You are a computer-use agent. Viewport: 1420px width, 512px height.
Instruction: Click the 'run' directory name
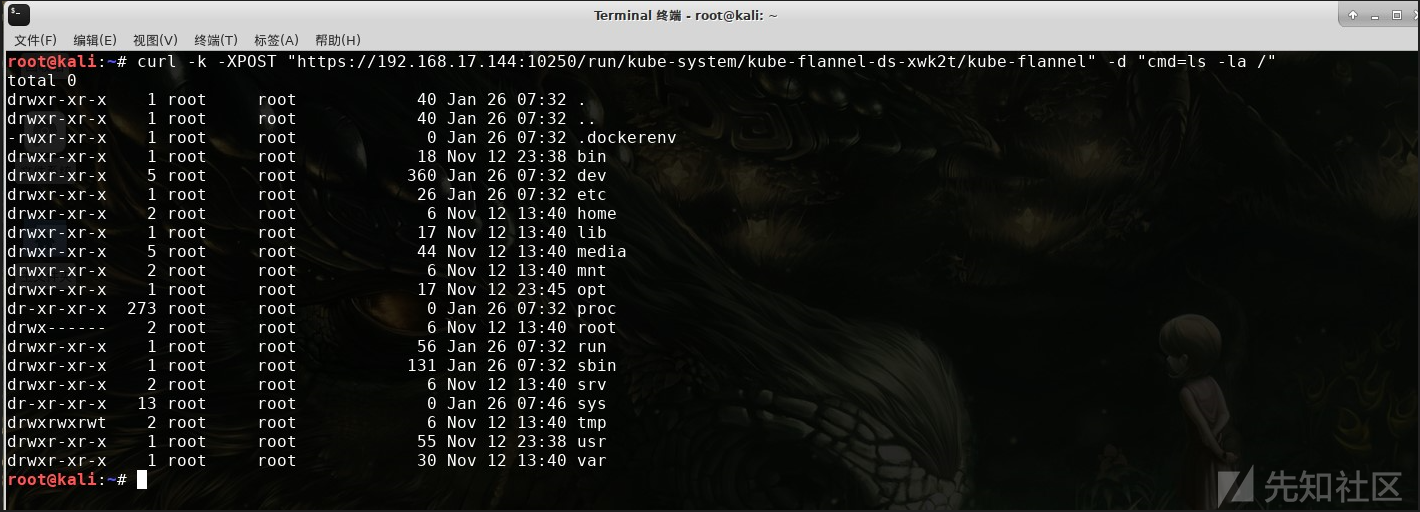click(592, 347)
